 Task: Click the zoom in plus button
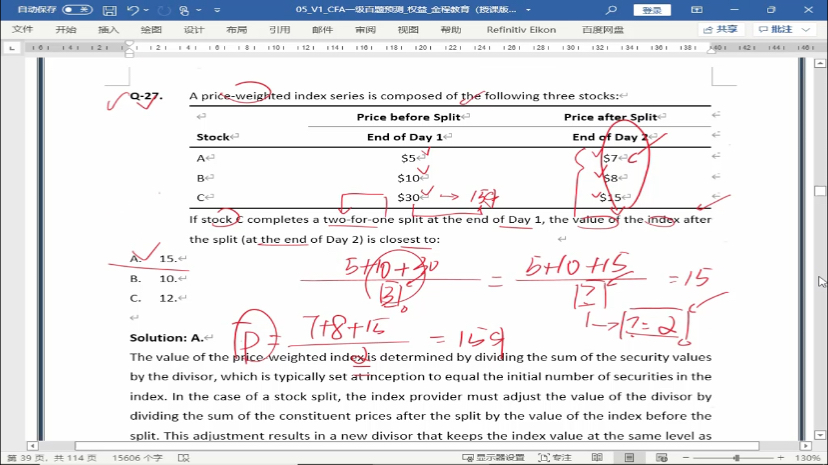(x=780, y=458)
